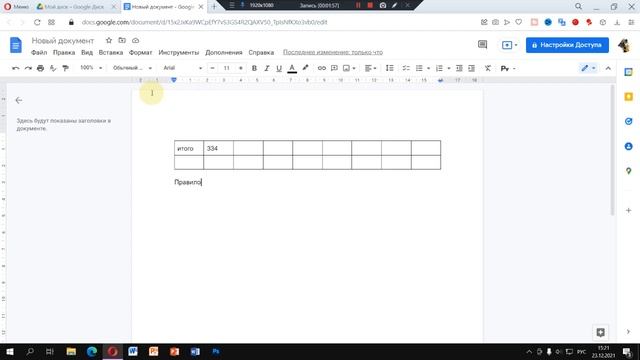Move document with folder icon
Screen dimensions: 640x360
[x=122, y=40]
